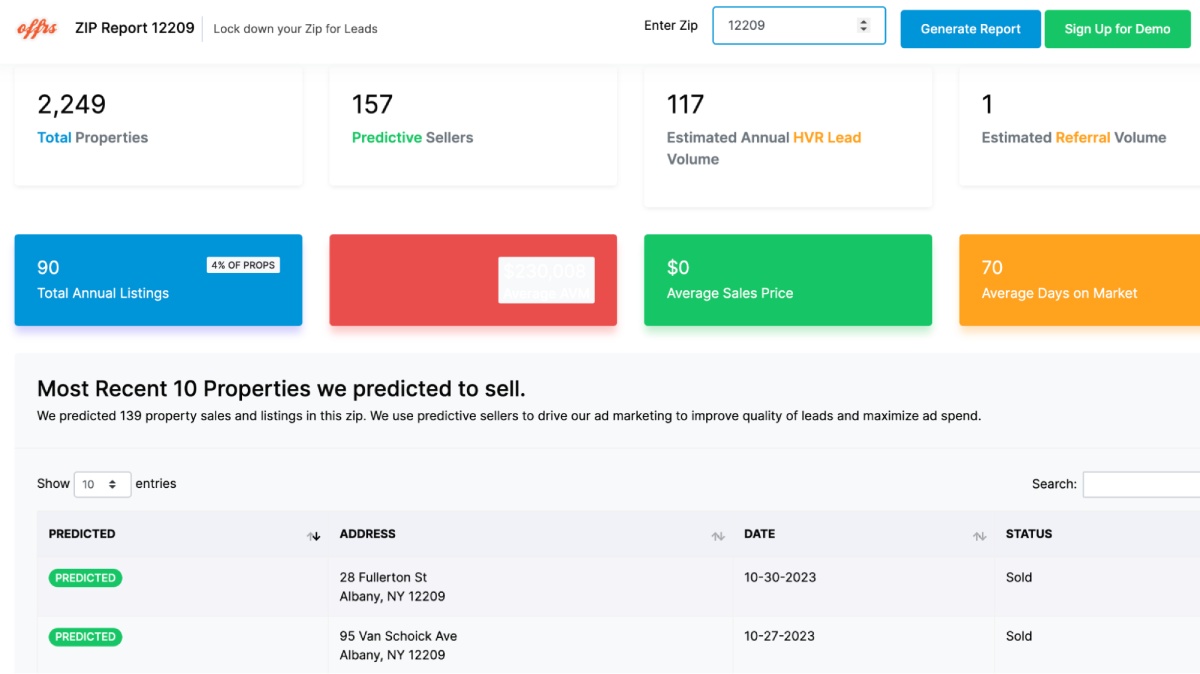Click the offrs logo

[38, 29]
